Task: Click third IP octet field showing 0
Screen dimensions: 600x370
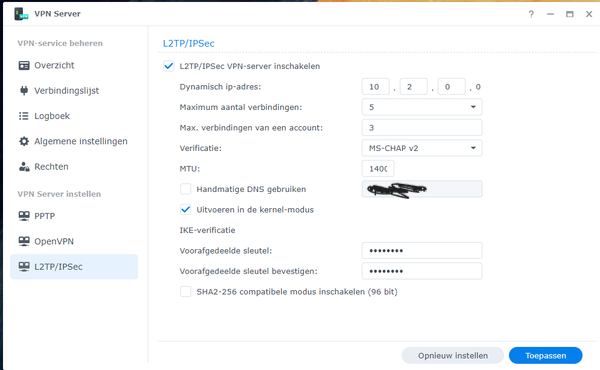Action: point(452,87)
